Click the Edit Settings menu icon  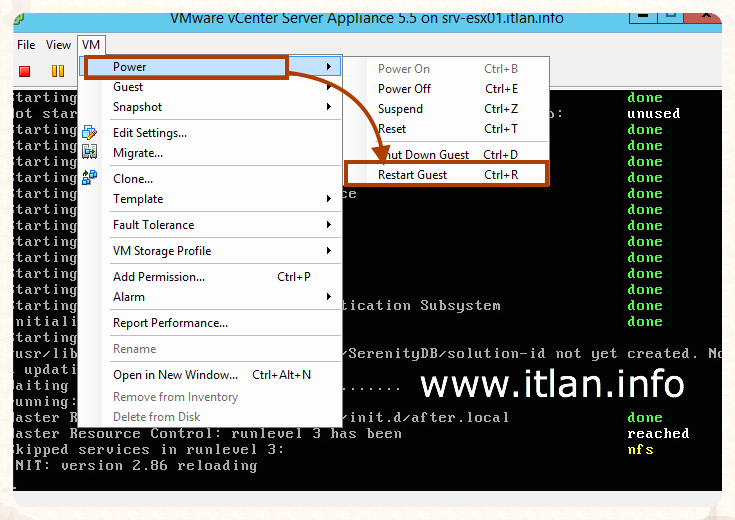90,133
